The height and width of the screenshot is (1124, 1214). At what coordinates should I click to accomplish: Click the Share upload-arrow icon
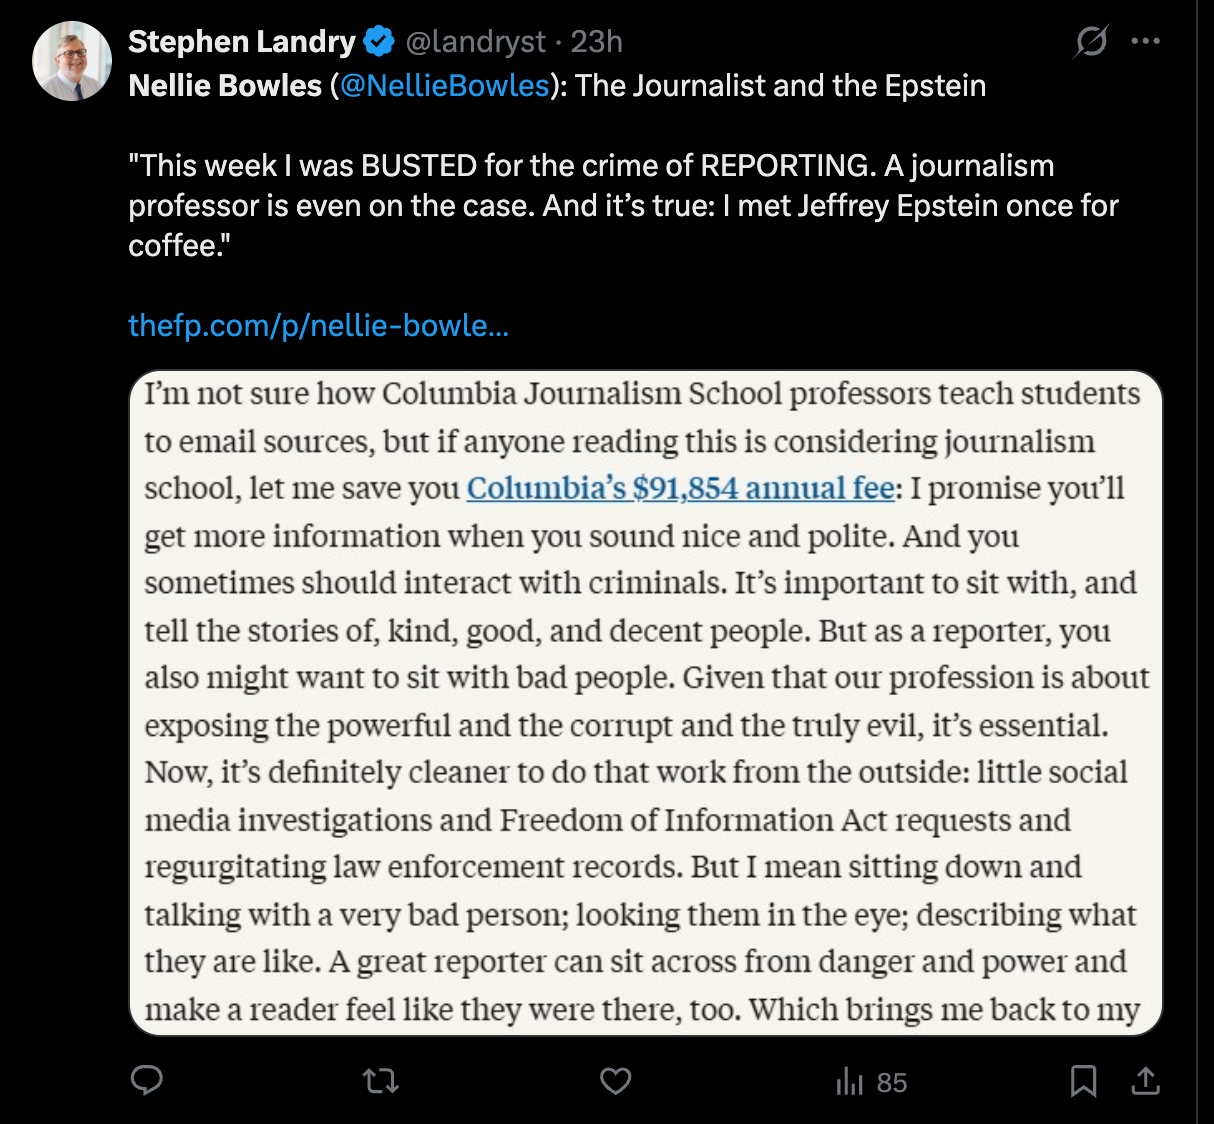coord(1146,1081)
